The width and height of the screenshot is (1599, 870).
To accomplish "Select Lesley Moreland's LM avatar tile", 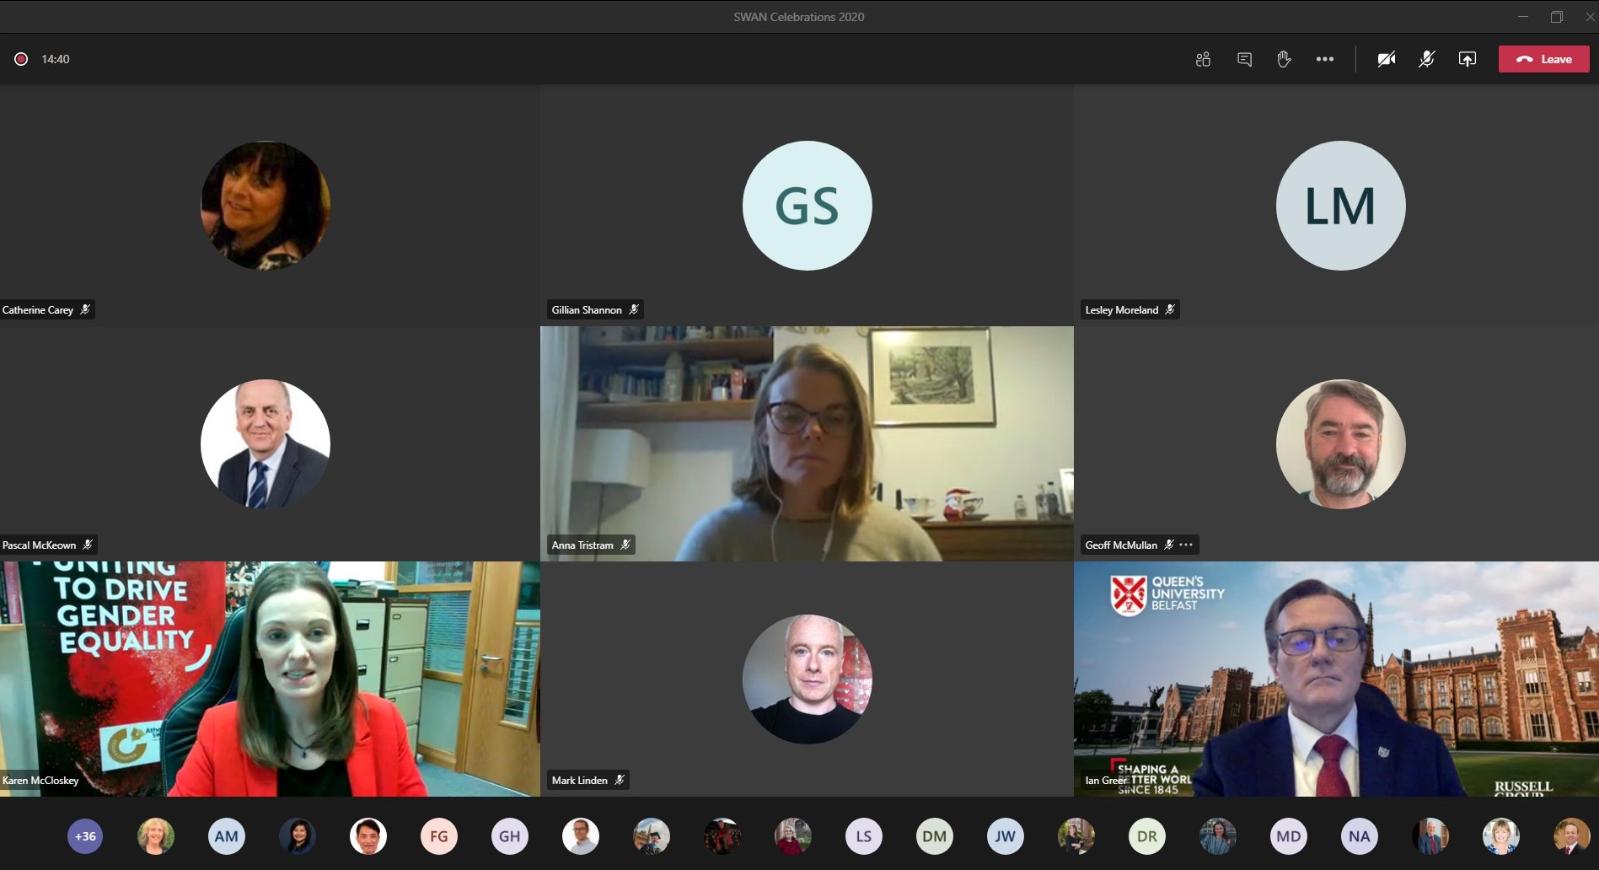I will (x=1340, y=206).
